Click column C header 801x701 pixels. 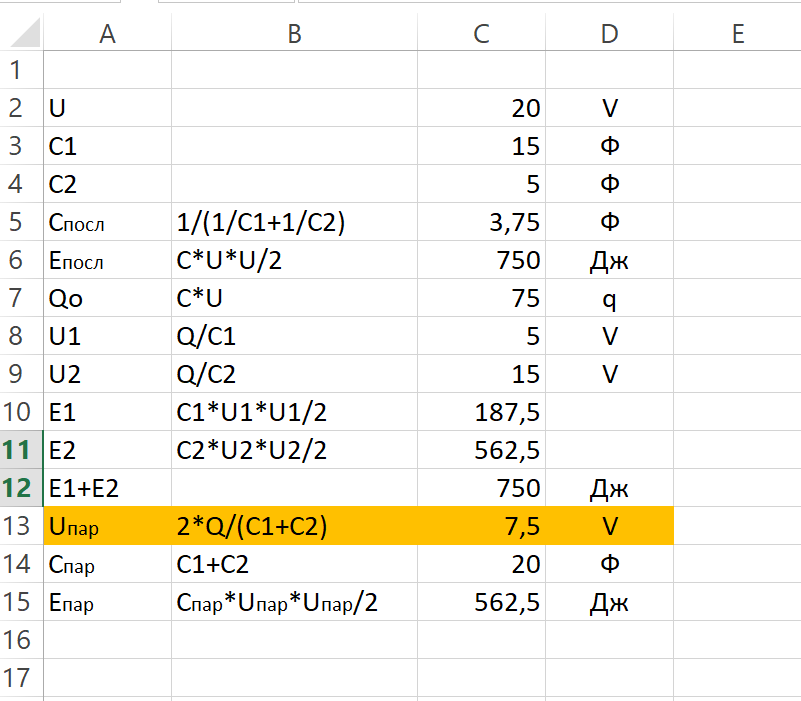pos(481,35)
